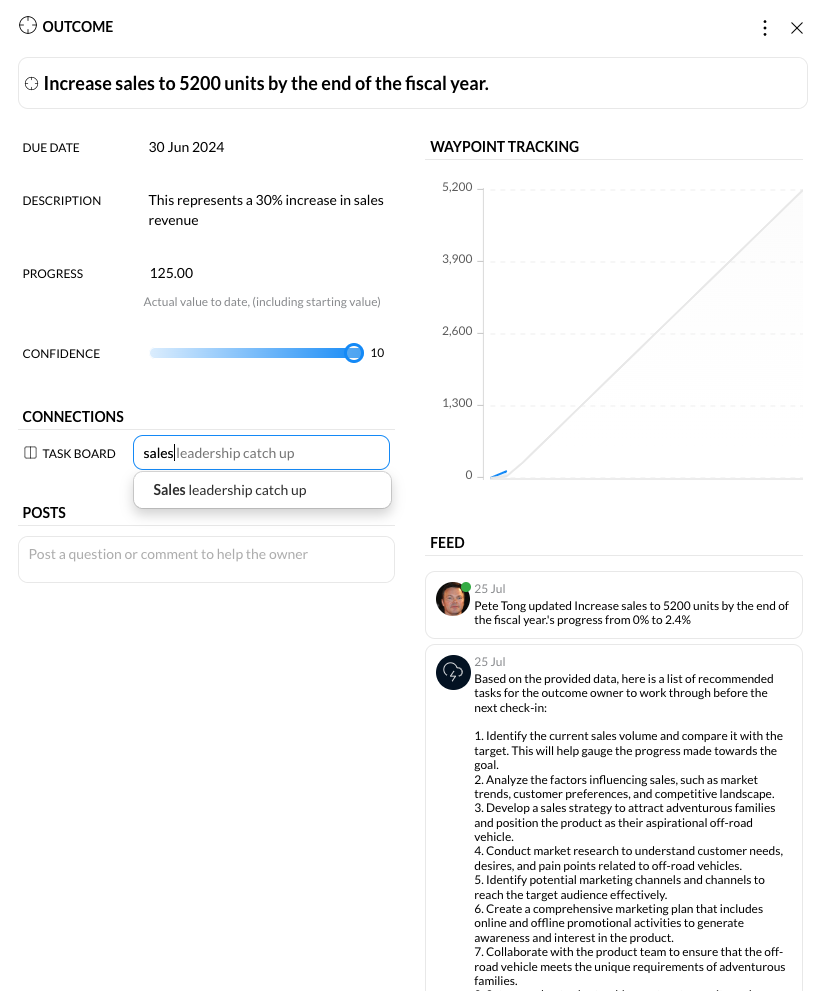Image resolution: width=822 pixels, height=991 pixels.
Task: Click the blue progress line on the waypoint chart
Action: [499, 473]
